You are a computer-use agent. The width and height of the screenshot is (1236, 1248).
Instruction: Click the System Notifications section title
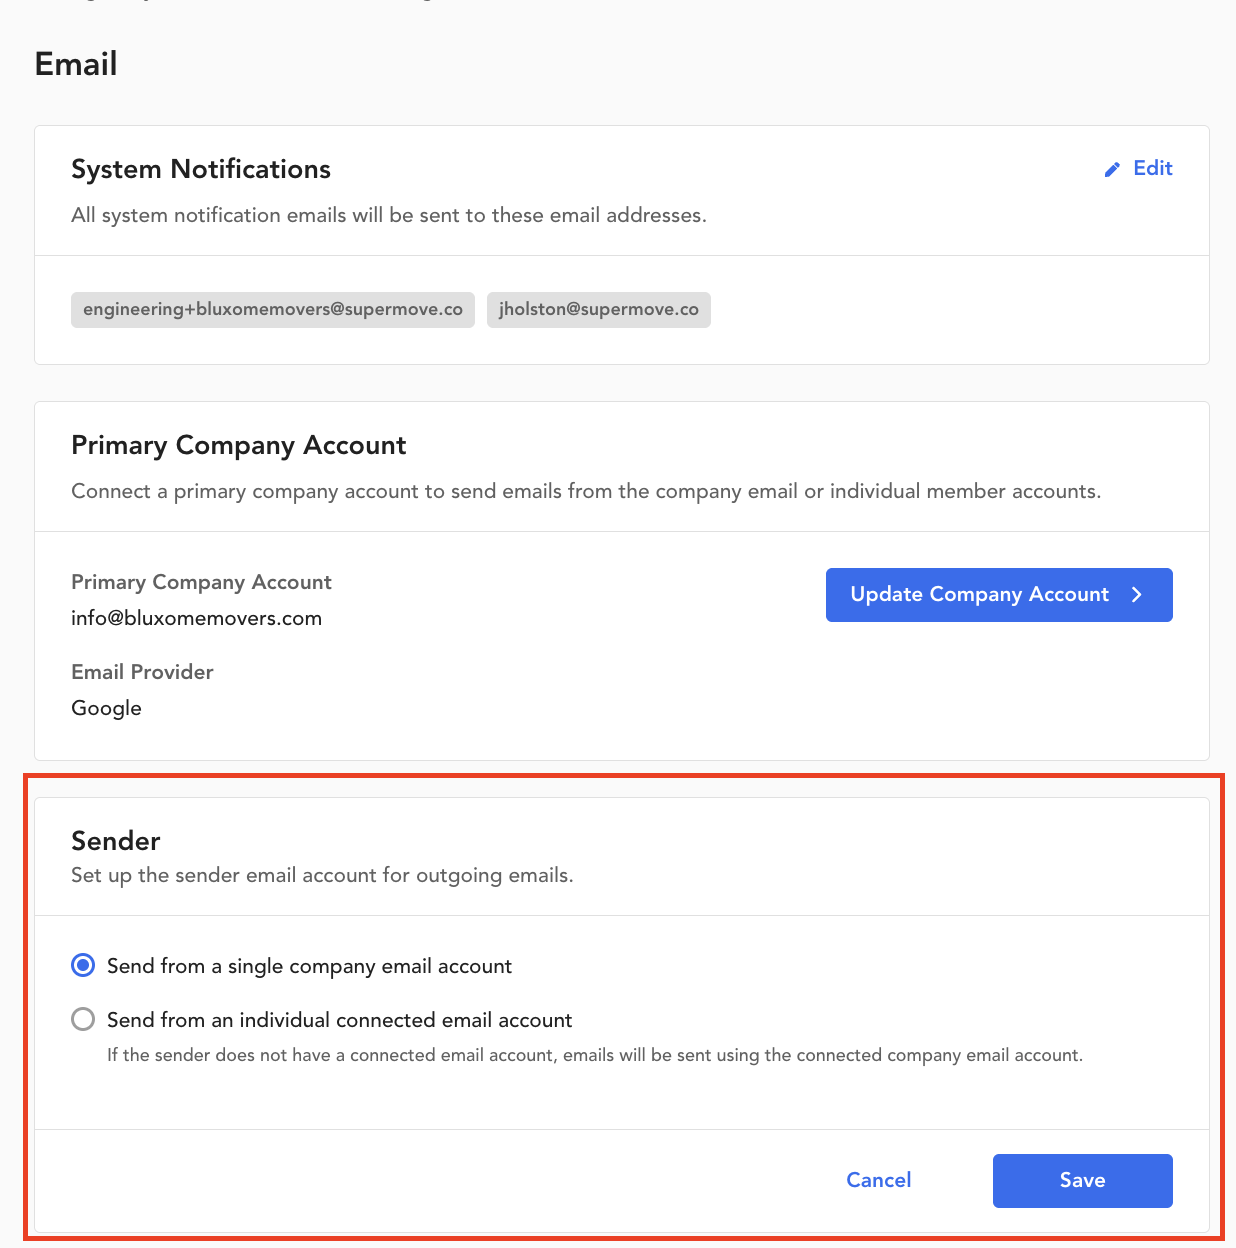(x=201, y=169)
